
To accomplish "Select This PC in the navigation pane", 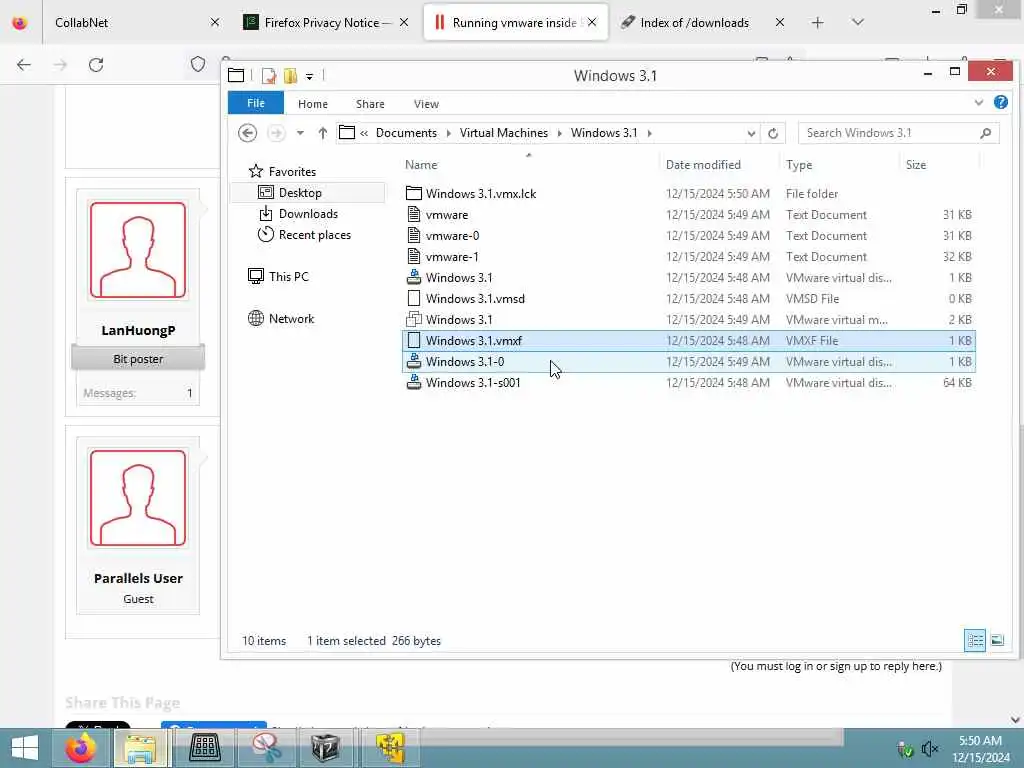I will click(x=288, y=277).
